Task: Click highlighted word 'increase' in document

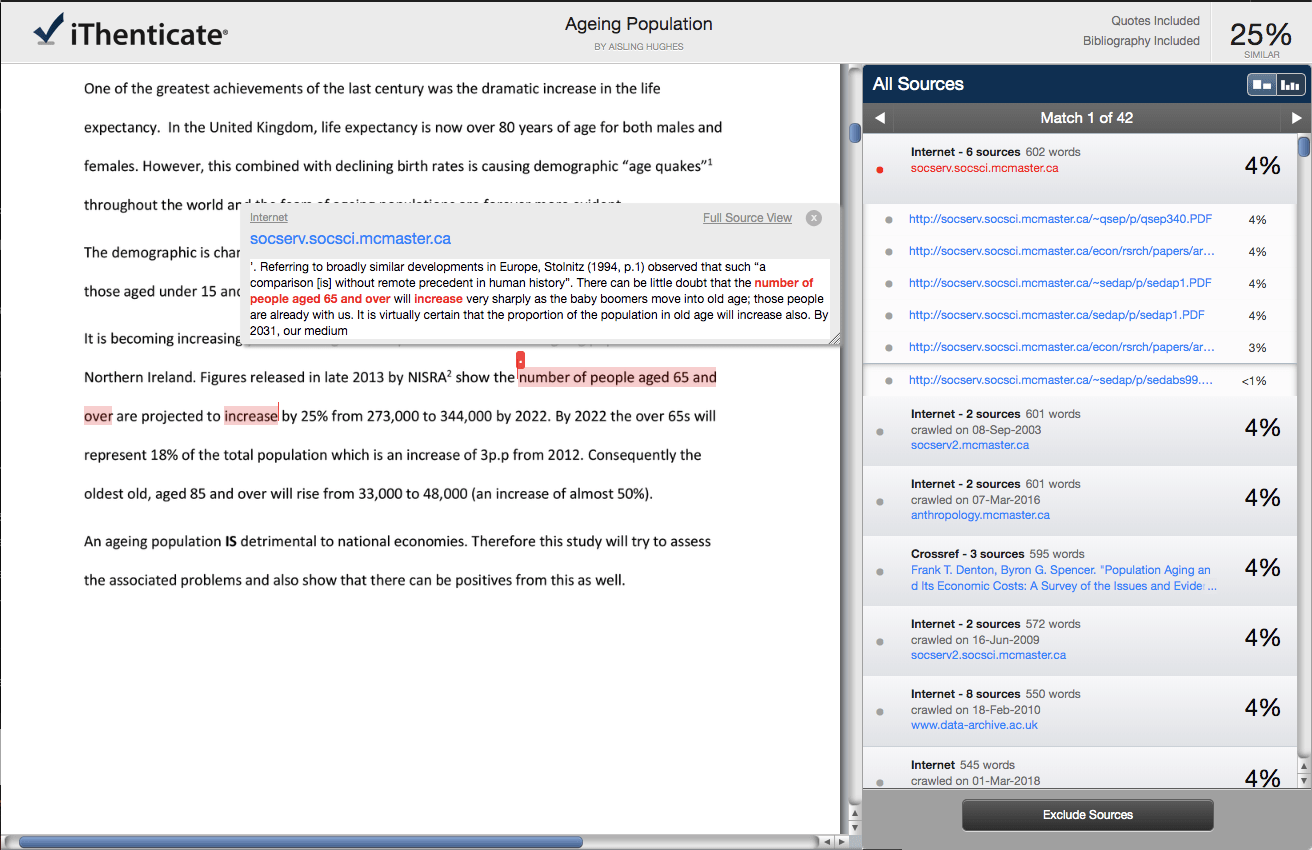Action: 251,416
